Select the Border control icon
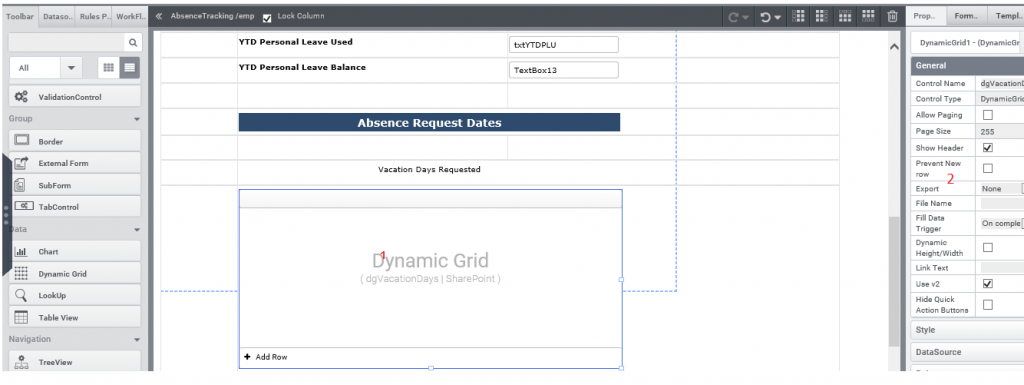The width and height of the screenshot is (1024, 385). 21,141
